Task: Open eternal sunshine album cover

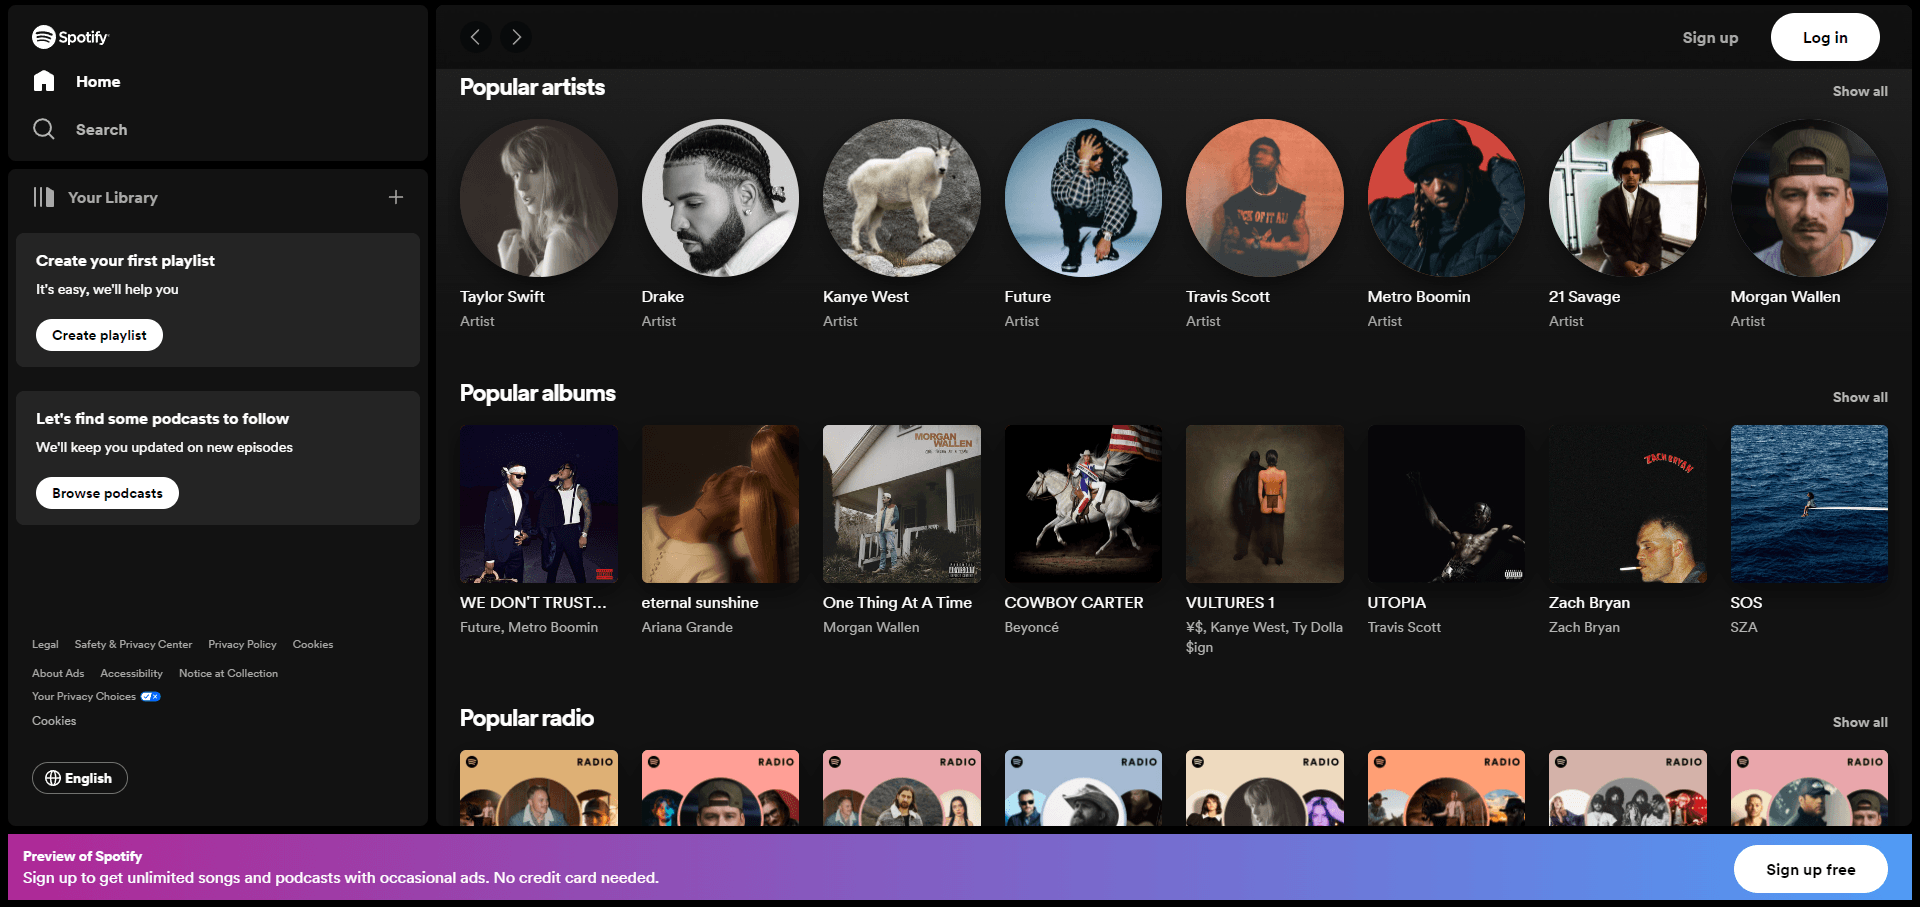Action: [x=720, y=504]
